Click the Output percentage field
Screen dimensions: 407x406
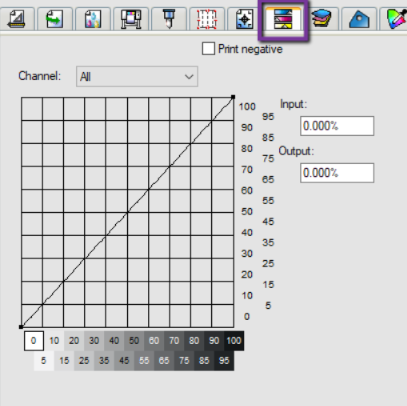[337, 173]
